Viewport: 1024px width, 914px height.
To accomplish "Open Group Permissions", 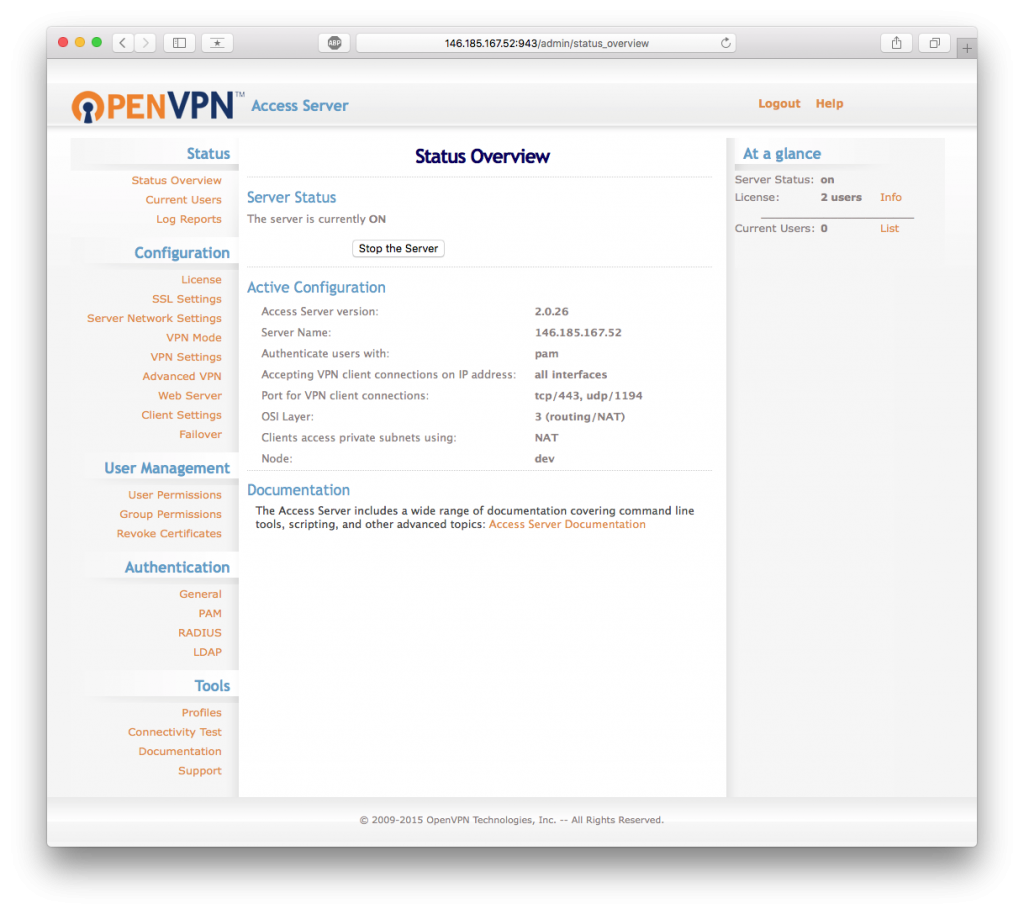I will [170, 514].
